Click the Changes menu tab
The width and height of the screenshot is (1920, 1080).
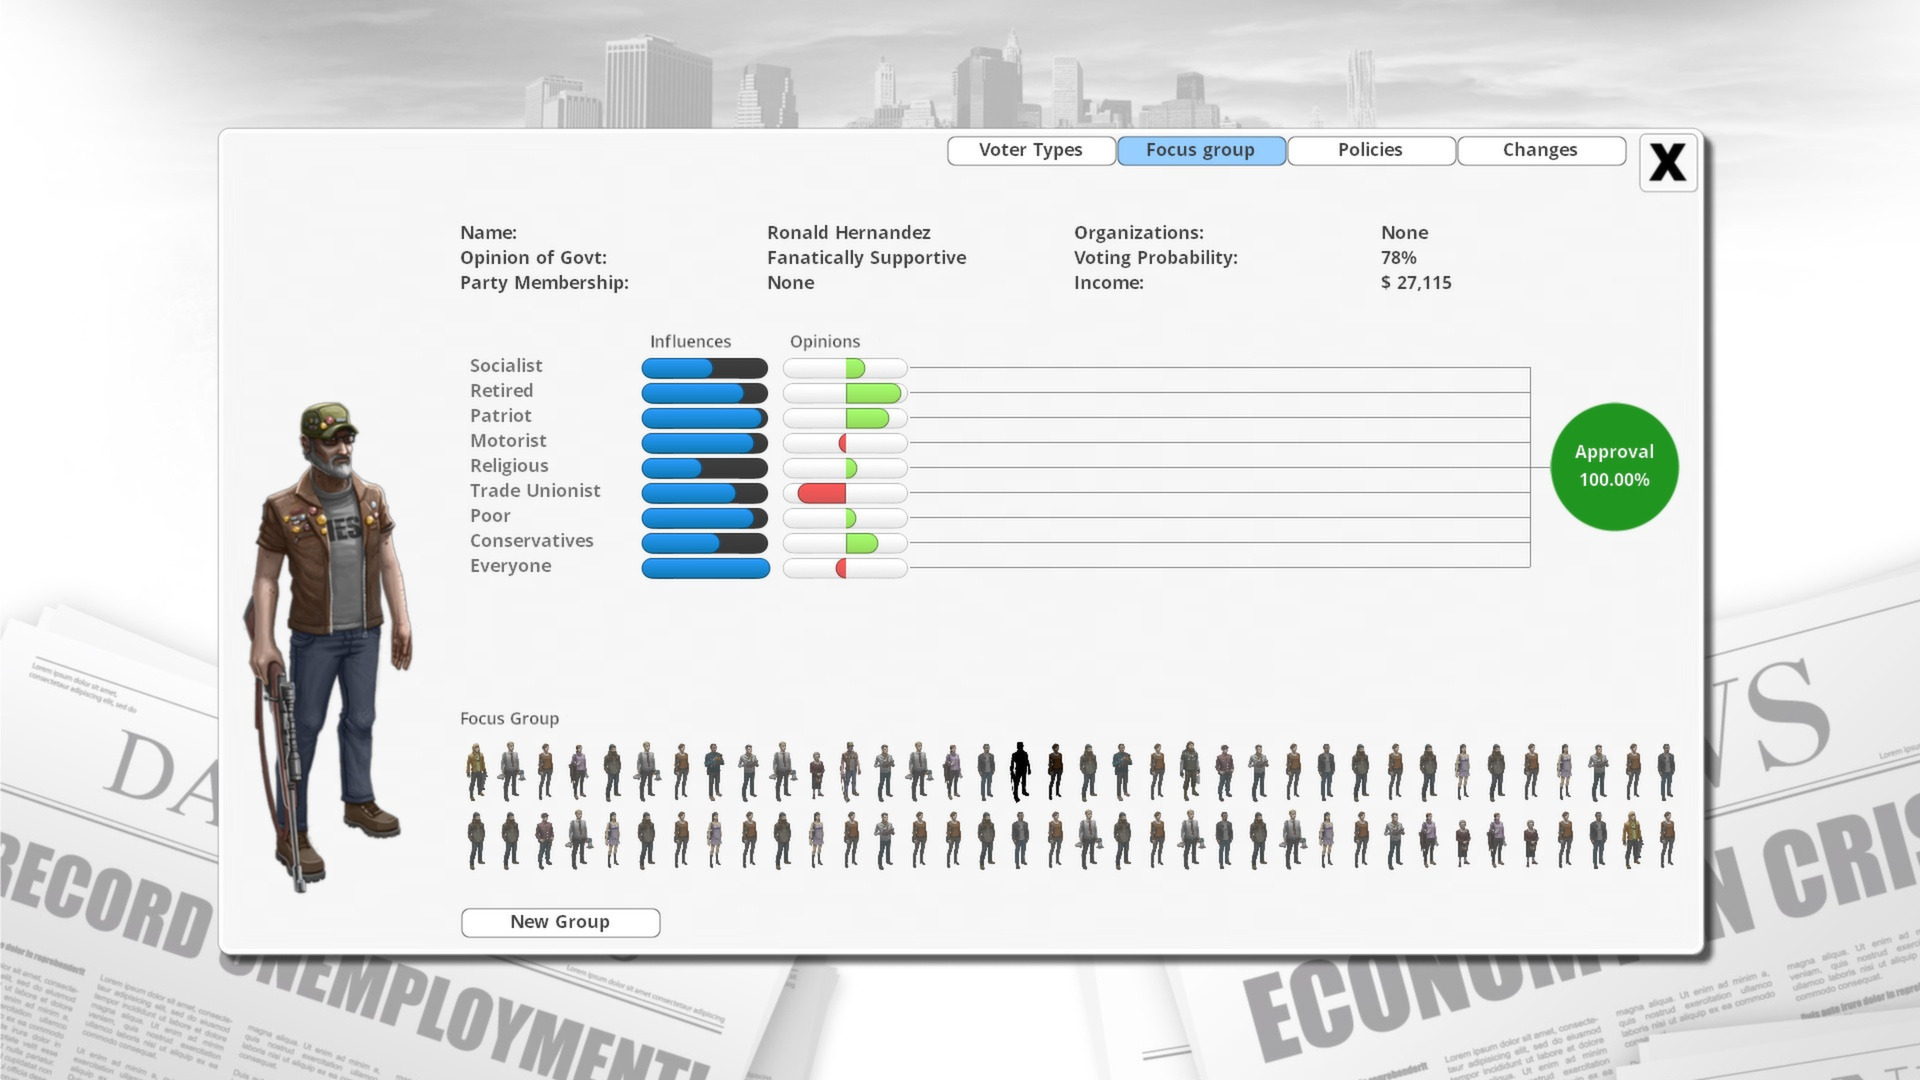[1540, 148]
